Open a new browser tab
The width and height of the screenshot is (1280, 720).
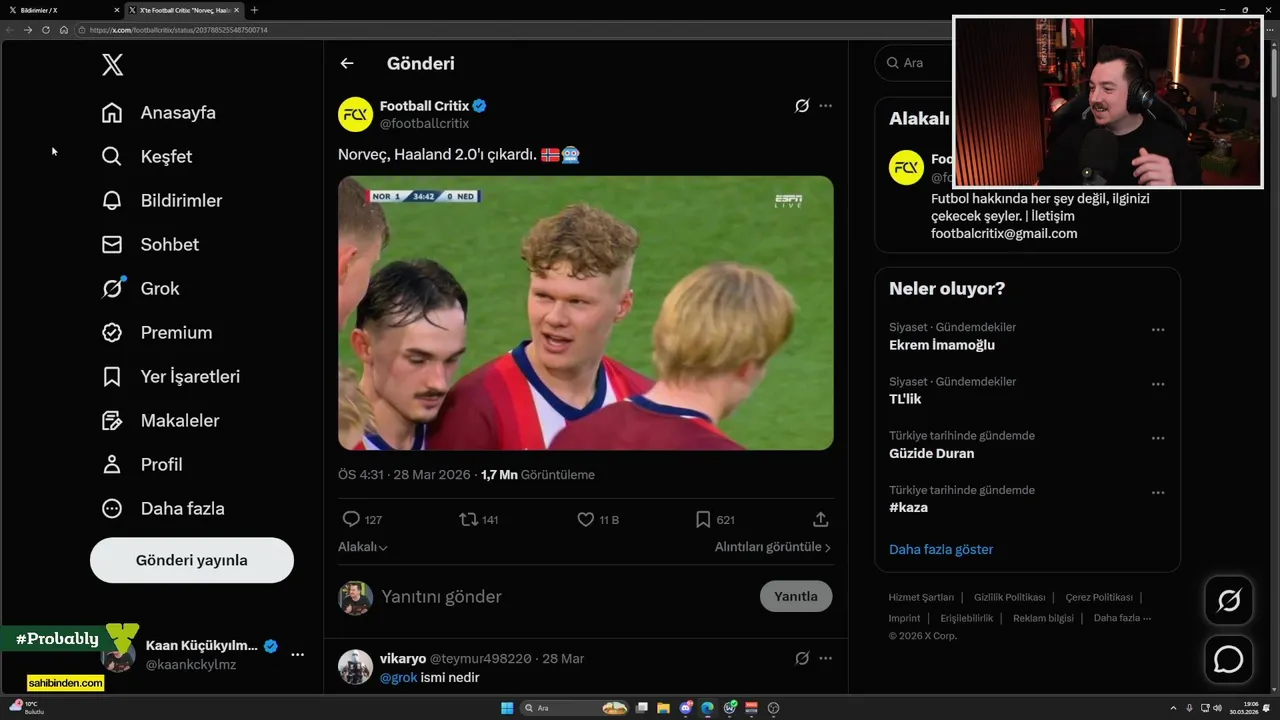254,10
